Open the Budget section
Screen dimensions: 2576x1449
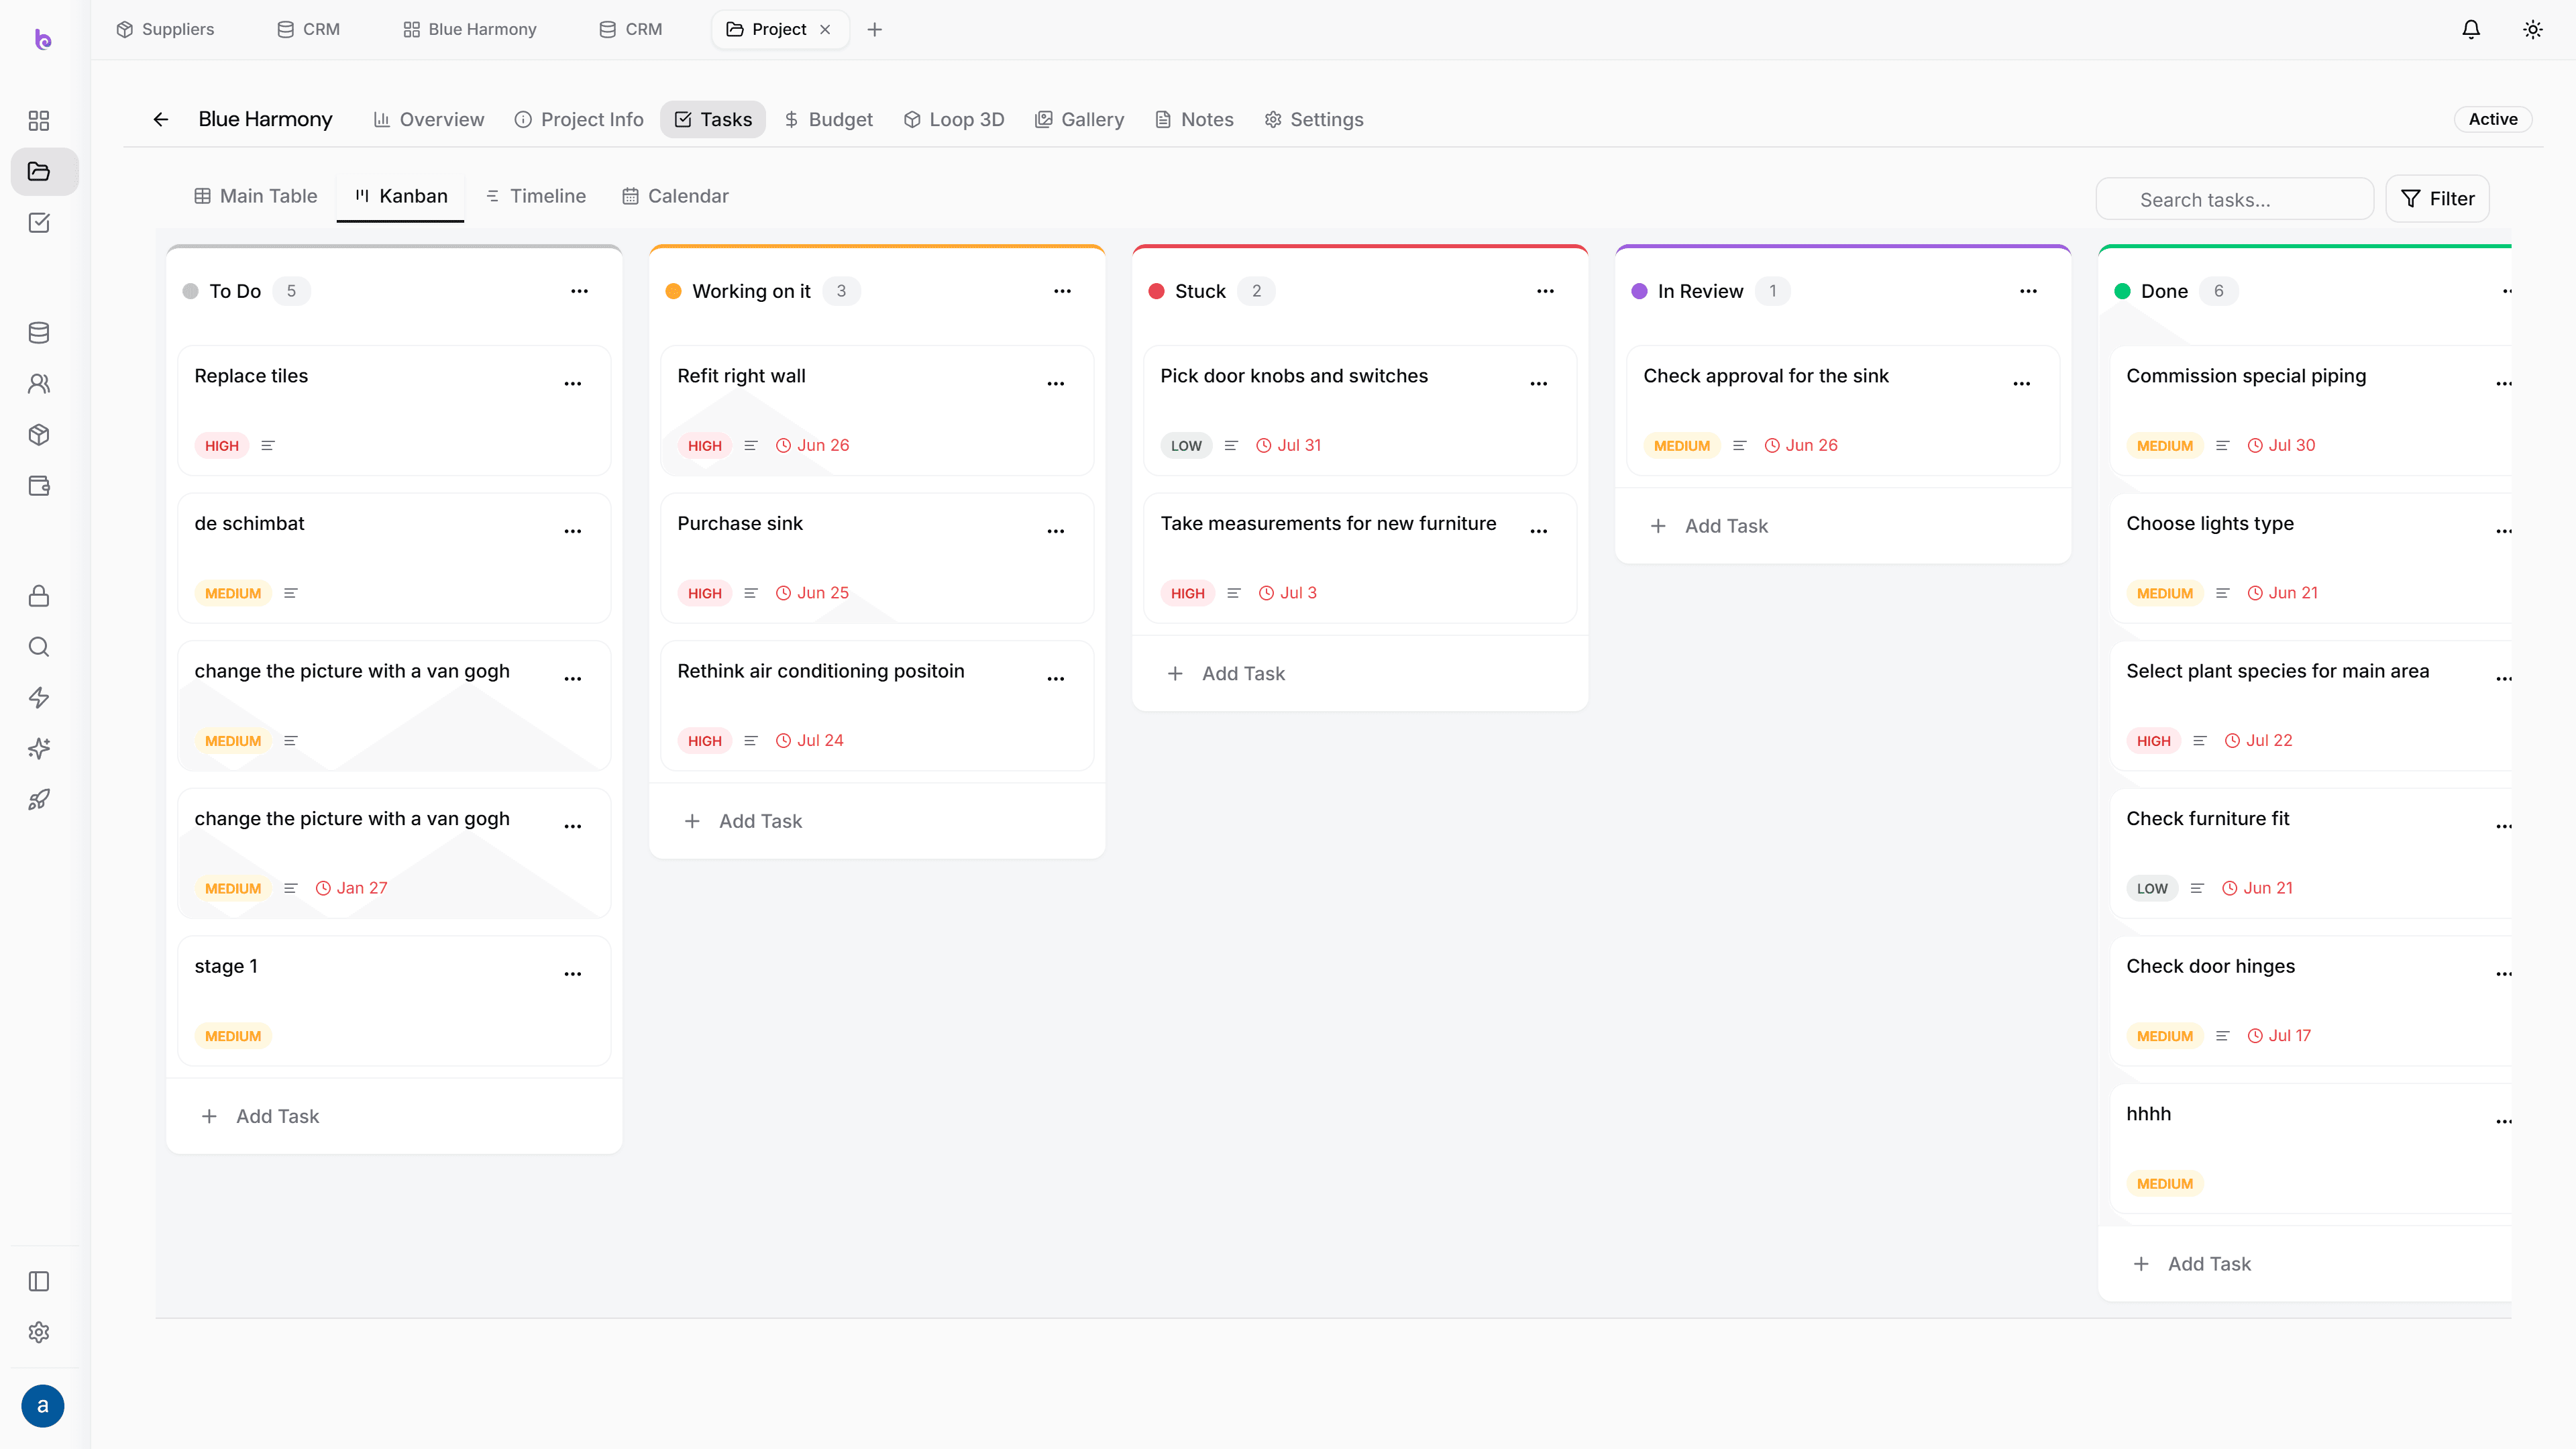pos(829,120)
